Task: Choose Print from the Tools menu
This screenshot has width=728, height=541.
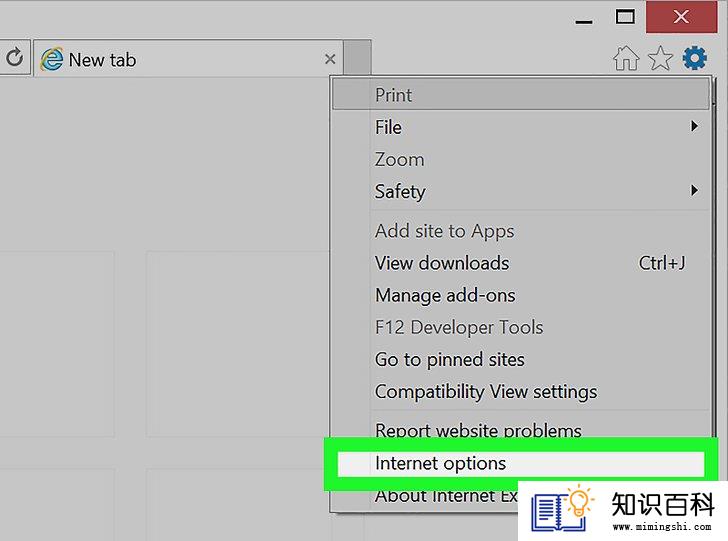Action: tap(521, 95)
